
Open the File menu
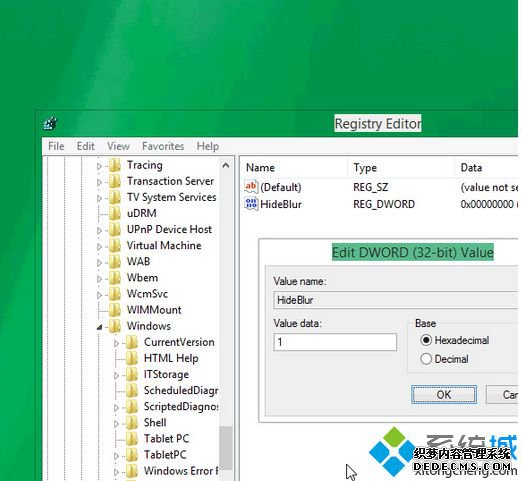[x=56, y=146]
